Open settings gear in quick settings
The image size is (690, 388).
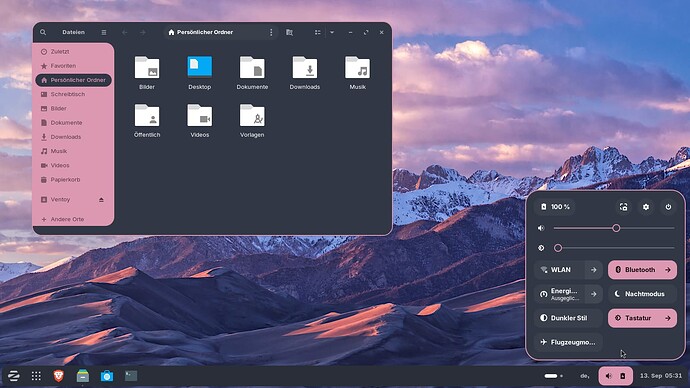coord(646,207)
